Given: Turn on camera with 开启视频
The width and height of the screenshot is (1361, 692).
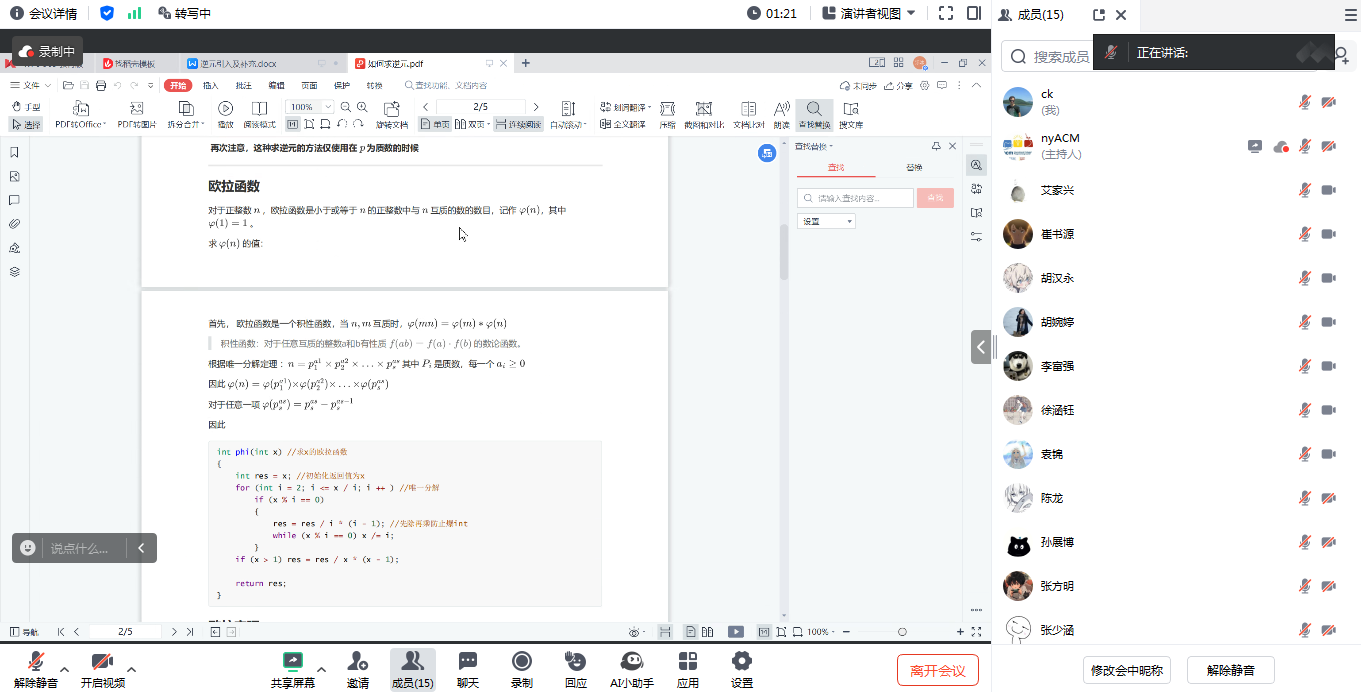Looking at the screenshot, I should pos(102,668).
